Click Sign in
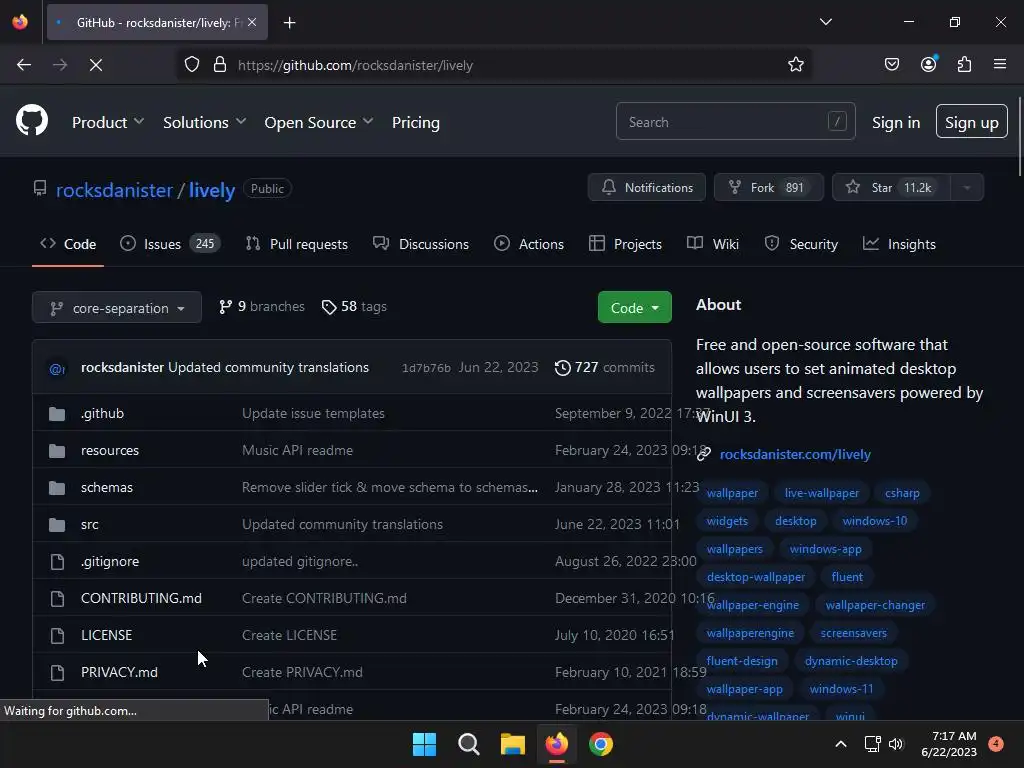1024x768 pixels. click(x=895, y=122)
